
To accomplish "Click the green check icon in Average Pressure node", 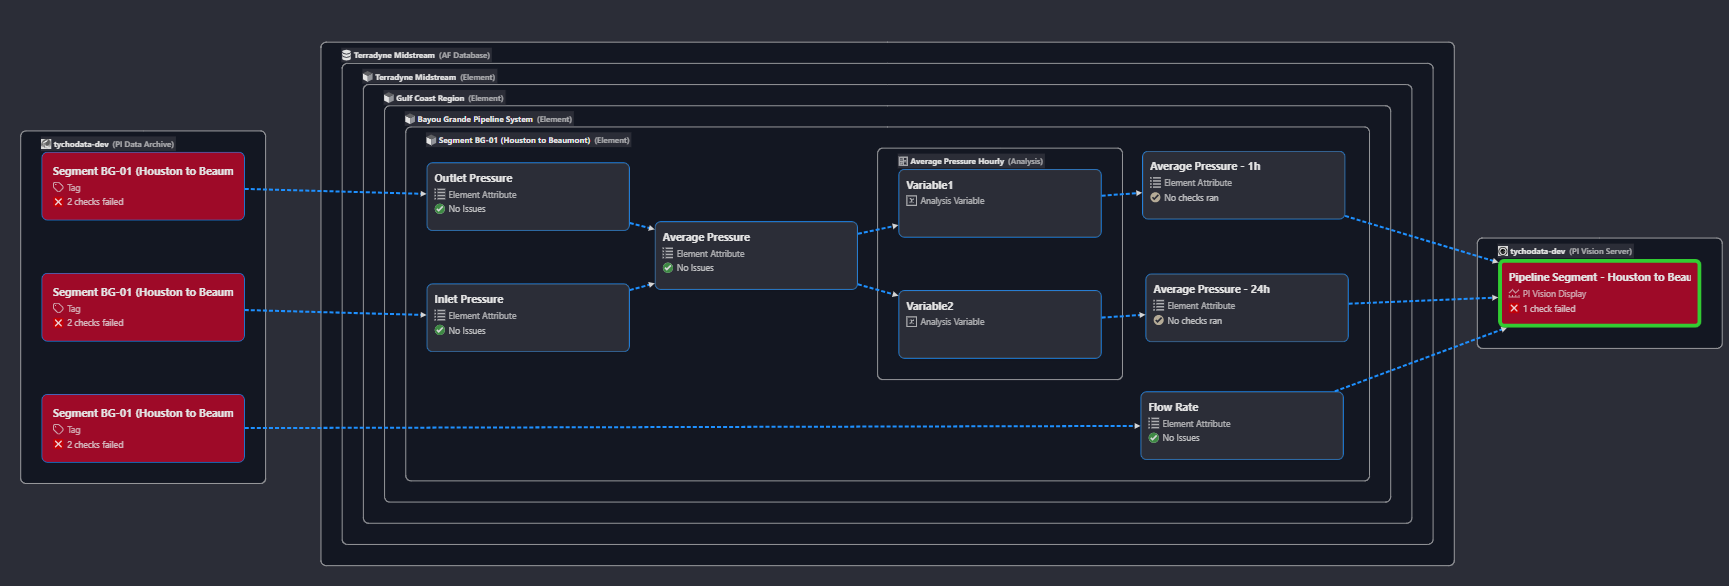I will (x=668, y=268).
